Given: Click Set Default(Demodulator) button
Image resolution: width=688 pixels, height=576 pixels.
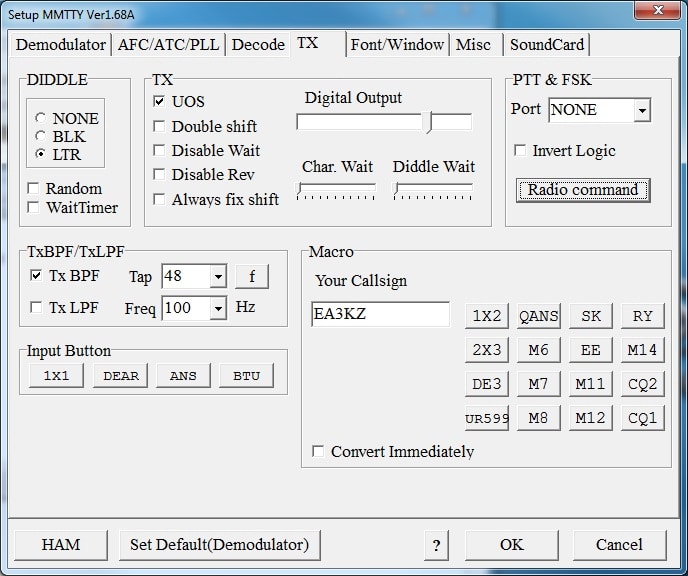Looking at the screenshot, I should tap(219, 545).
